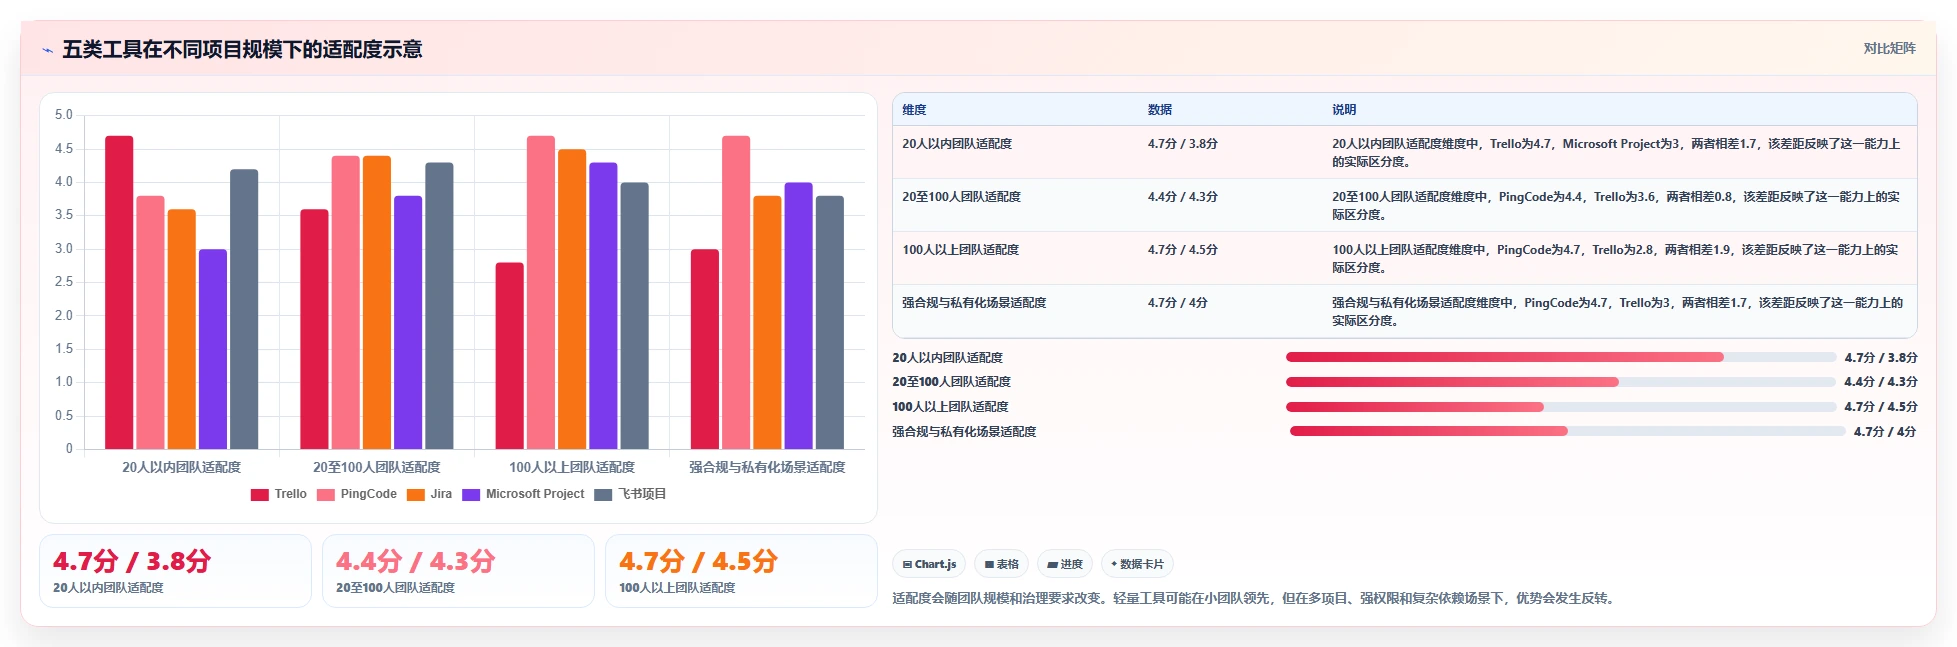
Task: Click the small icon before the dashboard title
Action: coord(47,50)
